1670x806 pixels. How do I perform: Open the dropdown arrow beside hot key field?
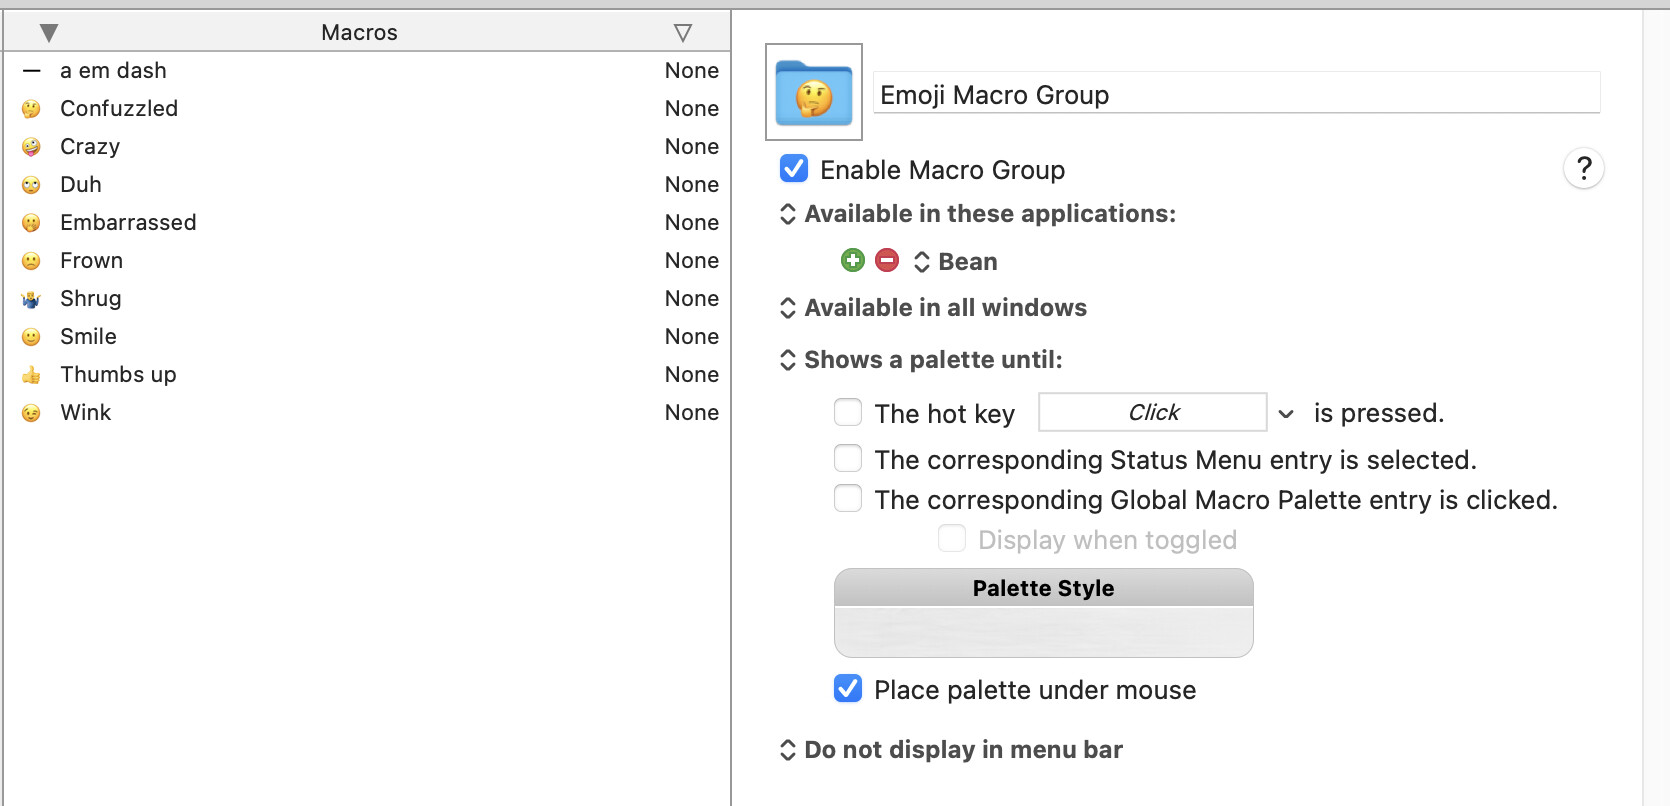pos(1286,413)
